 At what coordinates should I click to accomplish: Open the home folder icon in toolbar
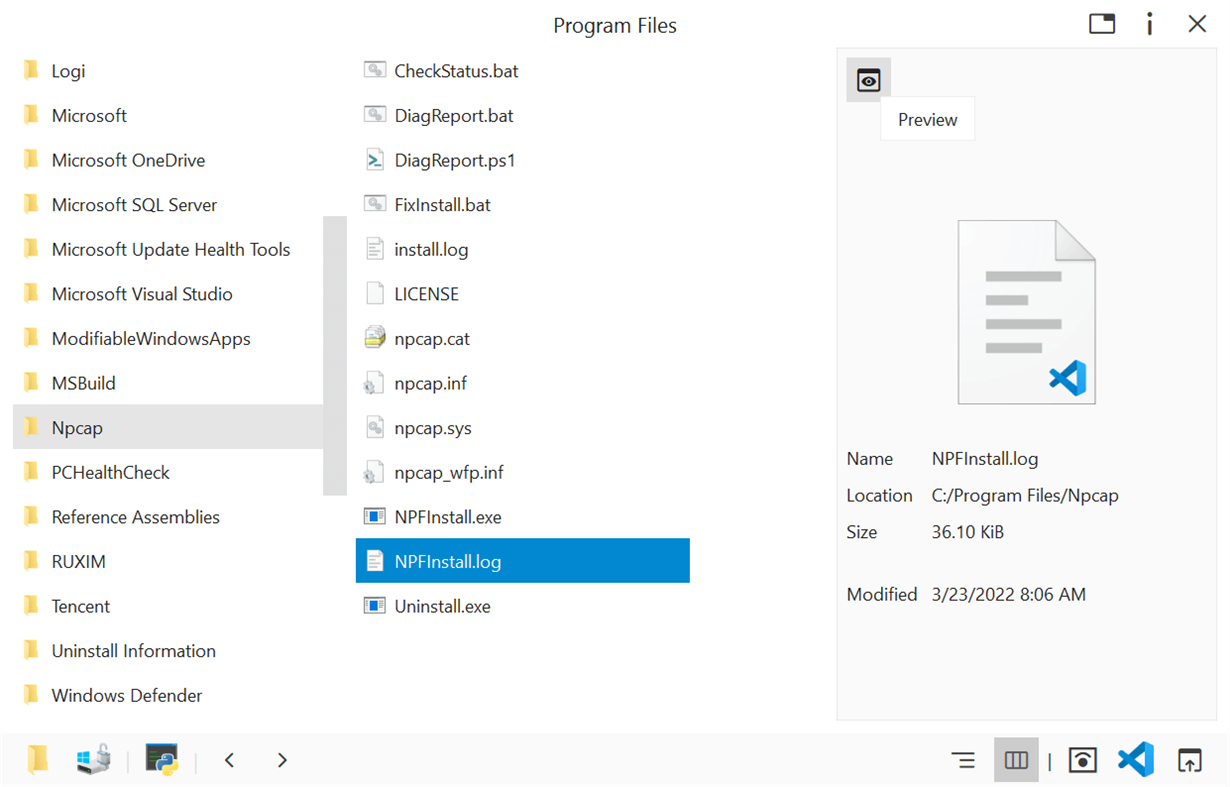pos(37,760)
